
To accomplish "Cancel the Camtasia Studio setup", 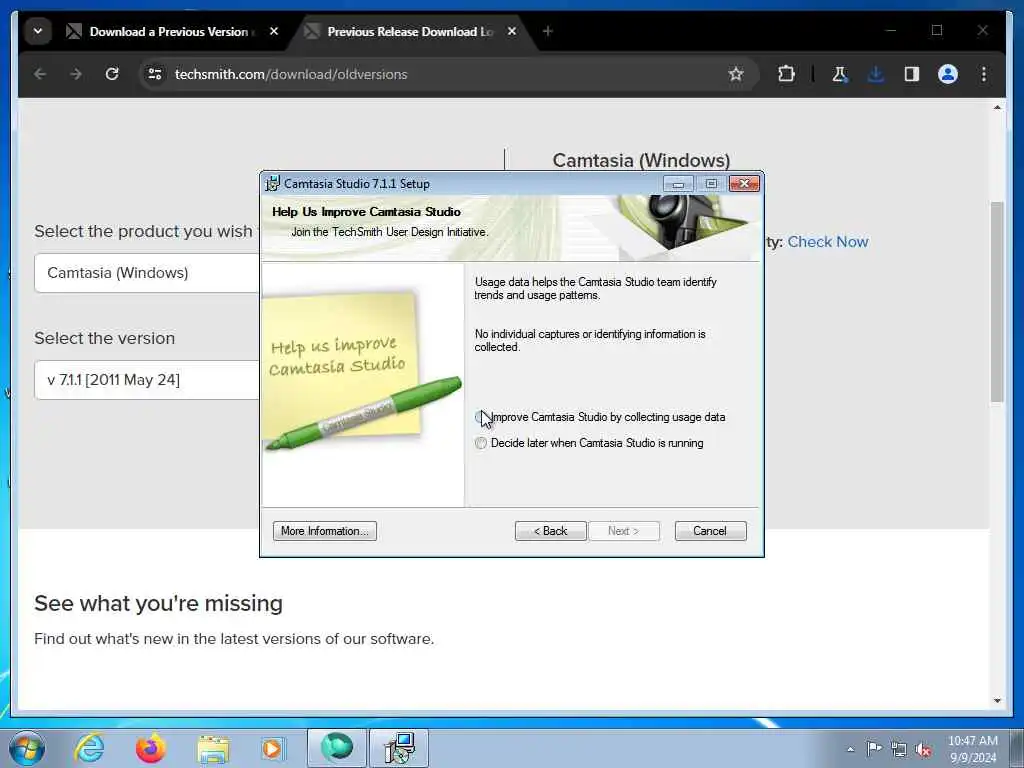I will (710, 531).
